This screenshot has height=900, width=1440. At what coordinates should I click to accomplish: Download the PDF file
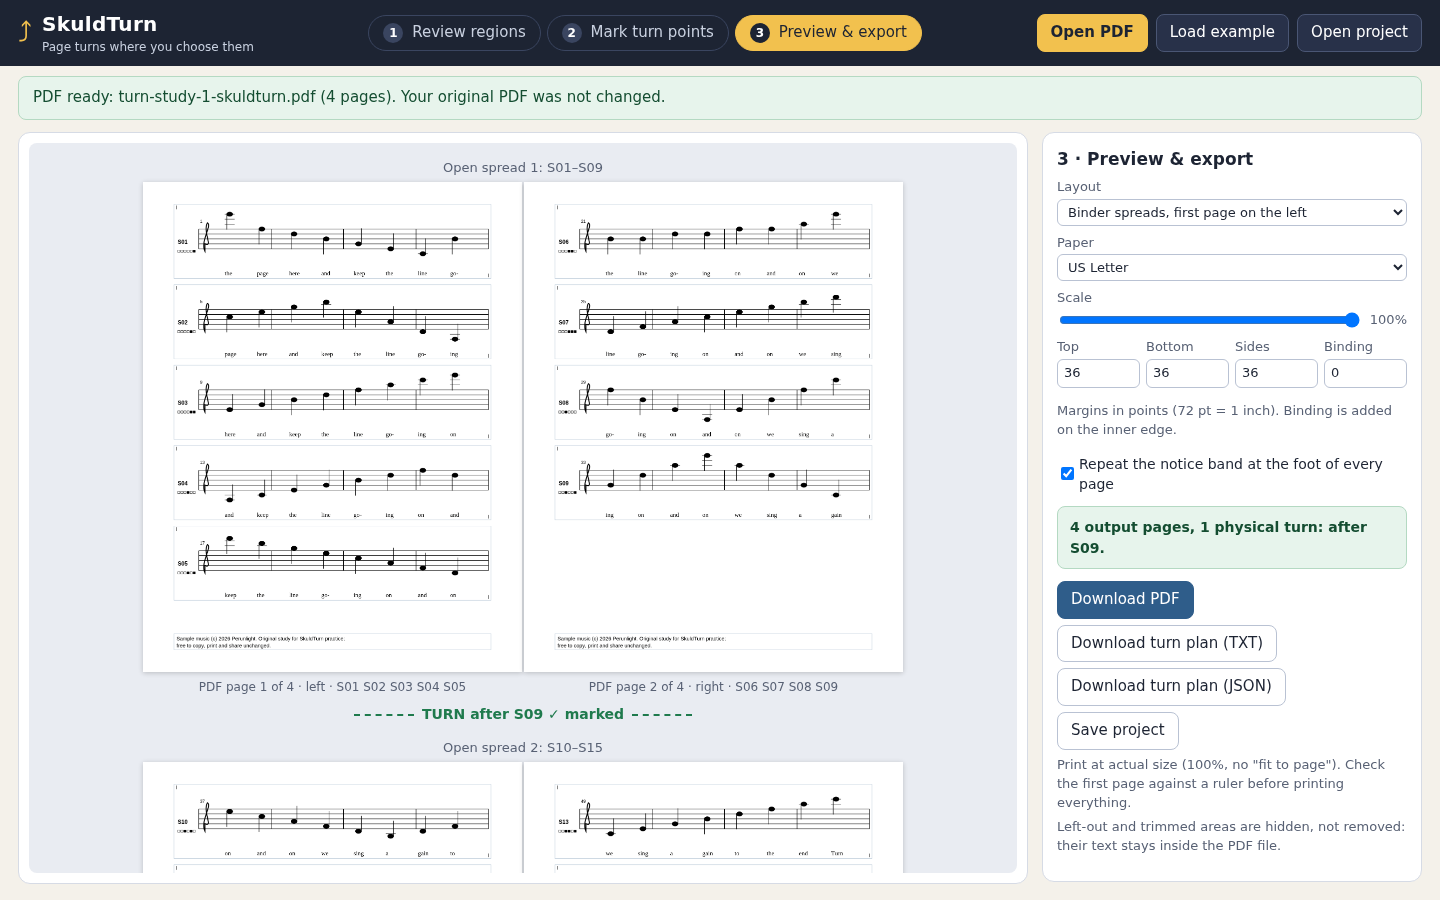click(1125, 600)
